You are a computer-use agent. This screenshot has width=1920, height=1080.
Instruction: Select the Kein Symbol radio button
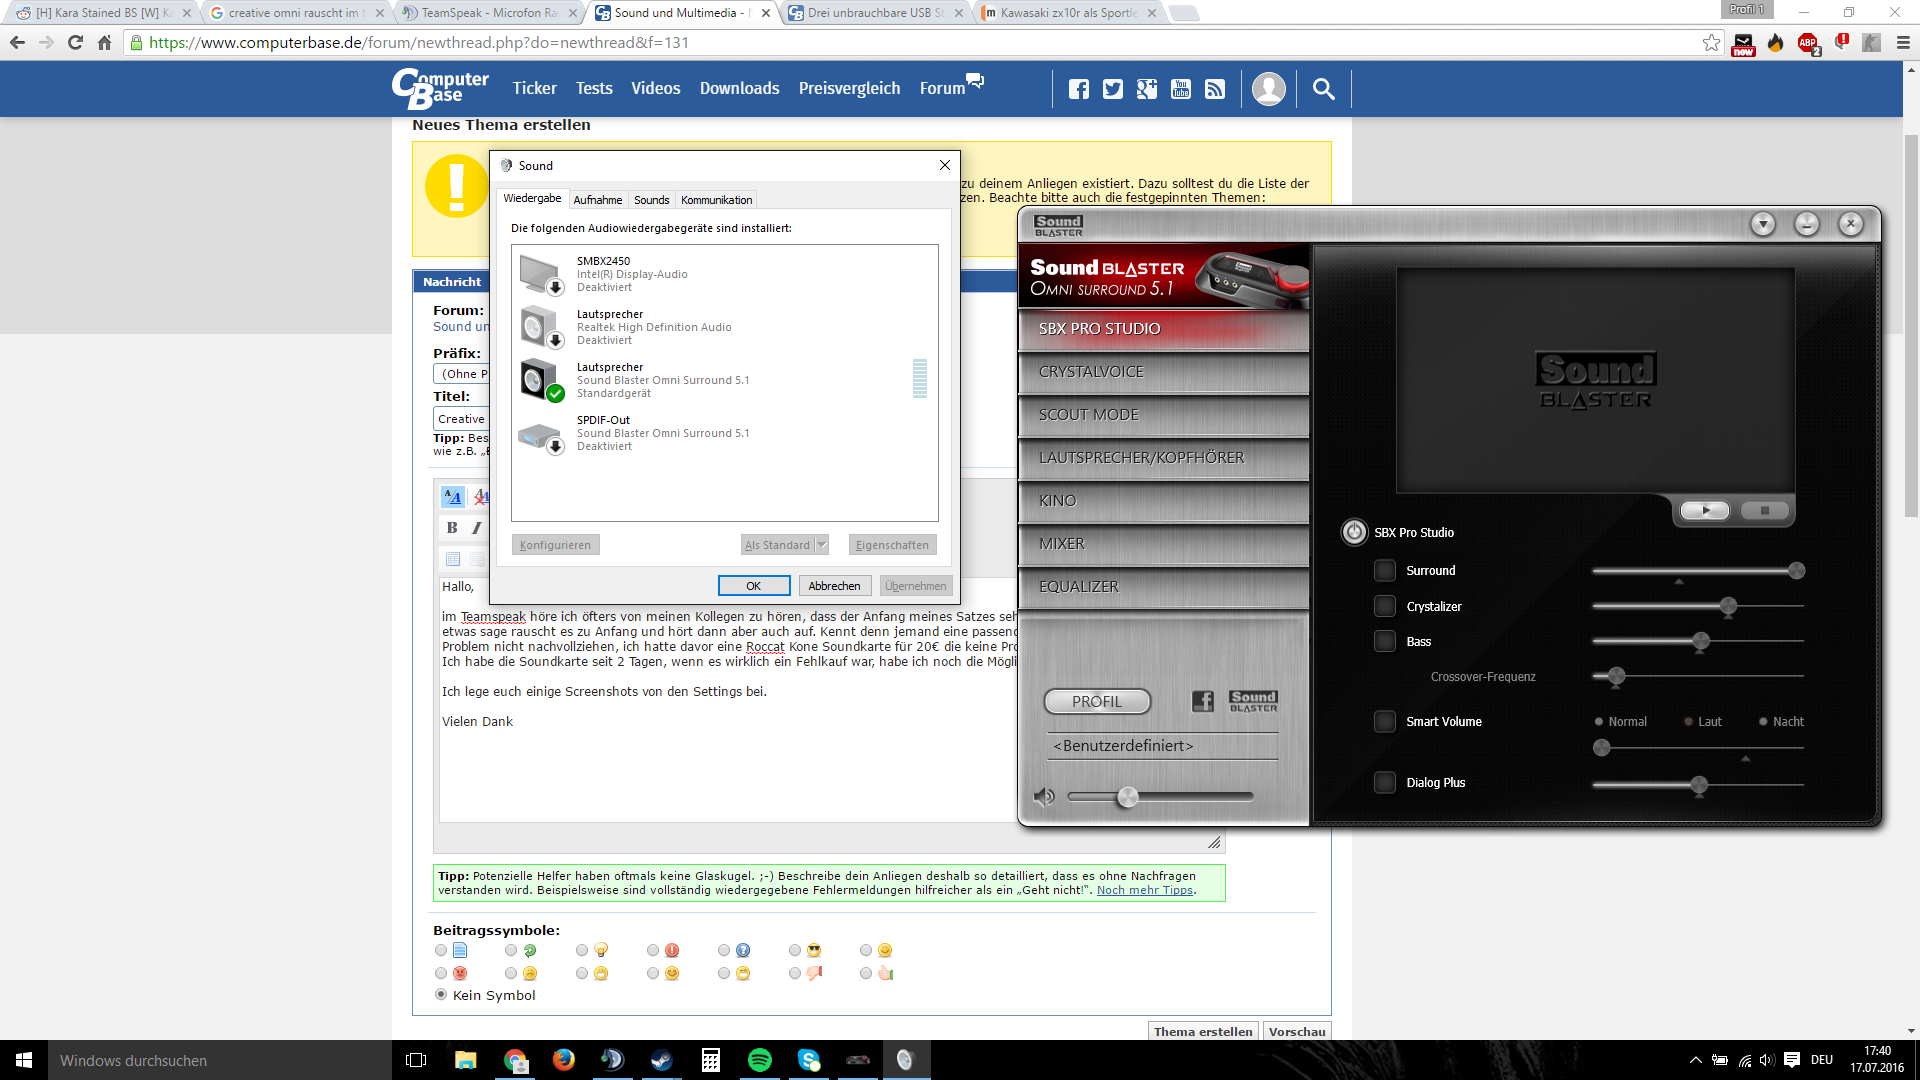click(441, 995)
